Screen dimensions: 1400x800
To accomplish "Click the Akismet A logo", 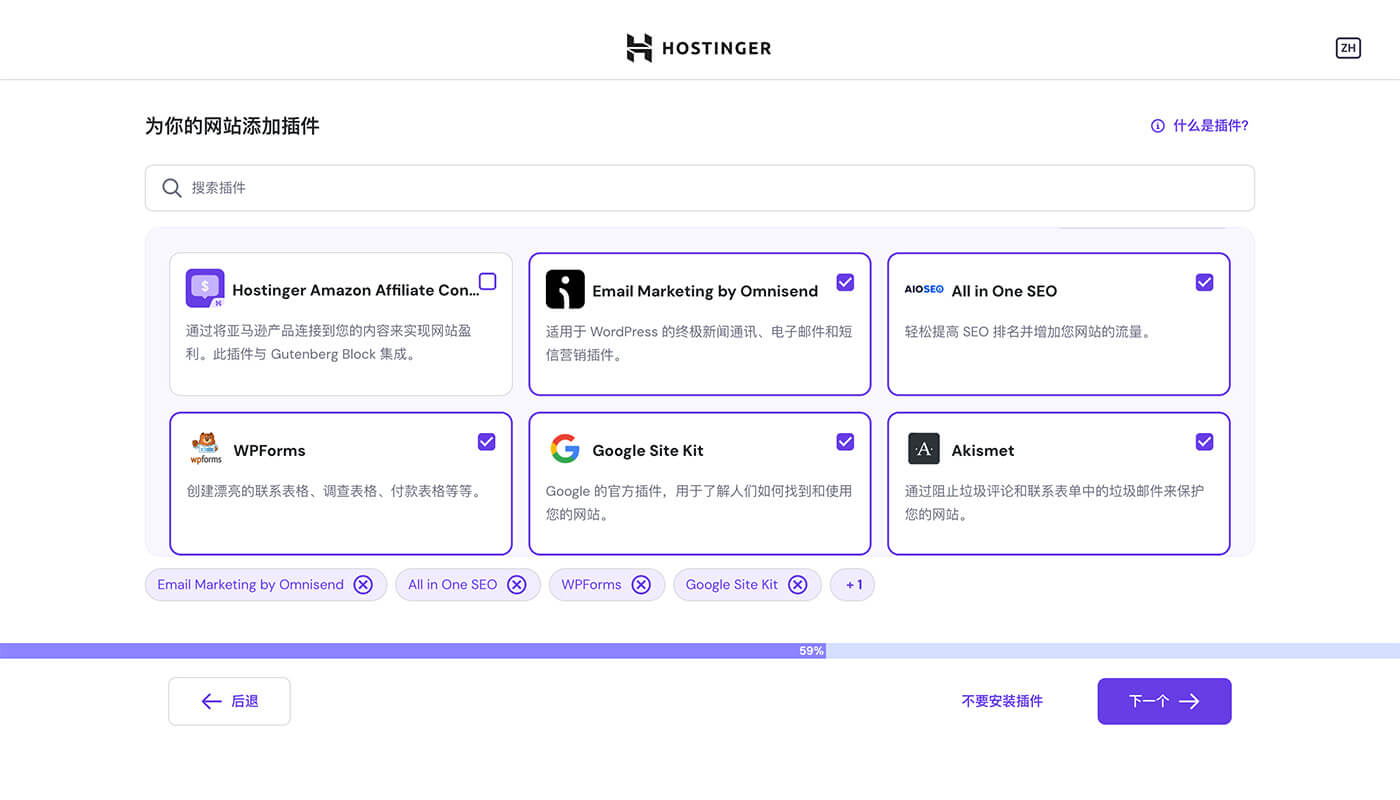I will (924, 449).
